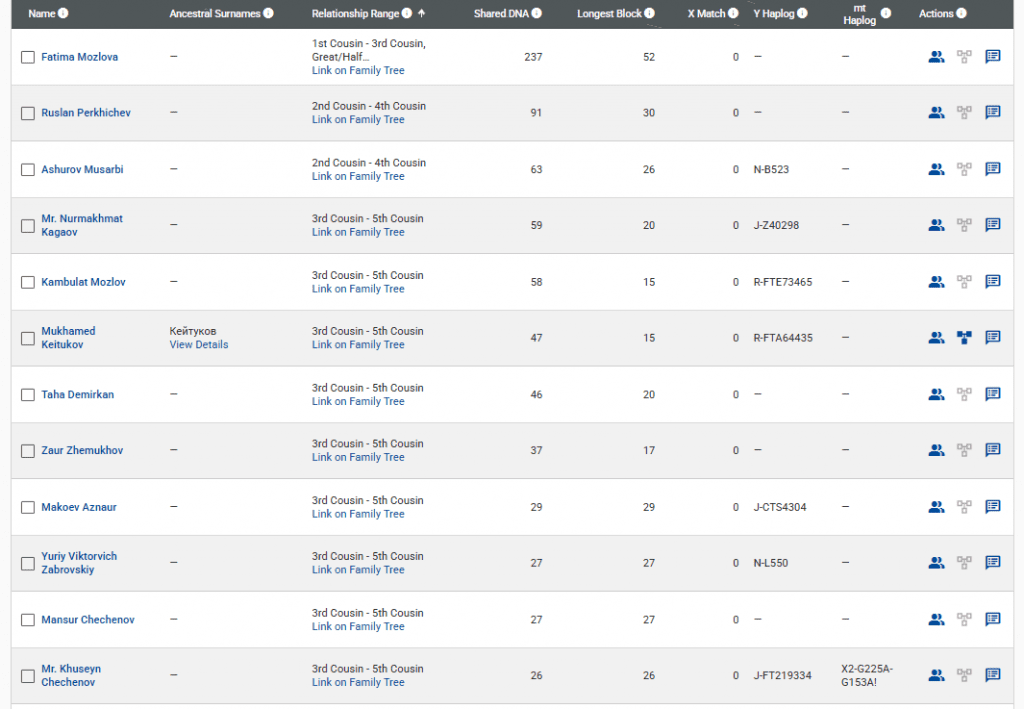Open notes icon for Mansur Chechenov
The image size is (1024, 709).
click(x=993, y=619)
